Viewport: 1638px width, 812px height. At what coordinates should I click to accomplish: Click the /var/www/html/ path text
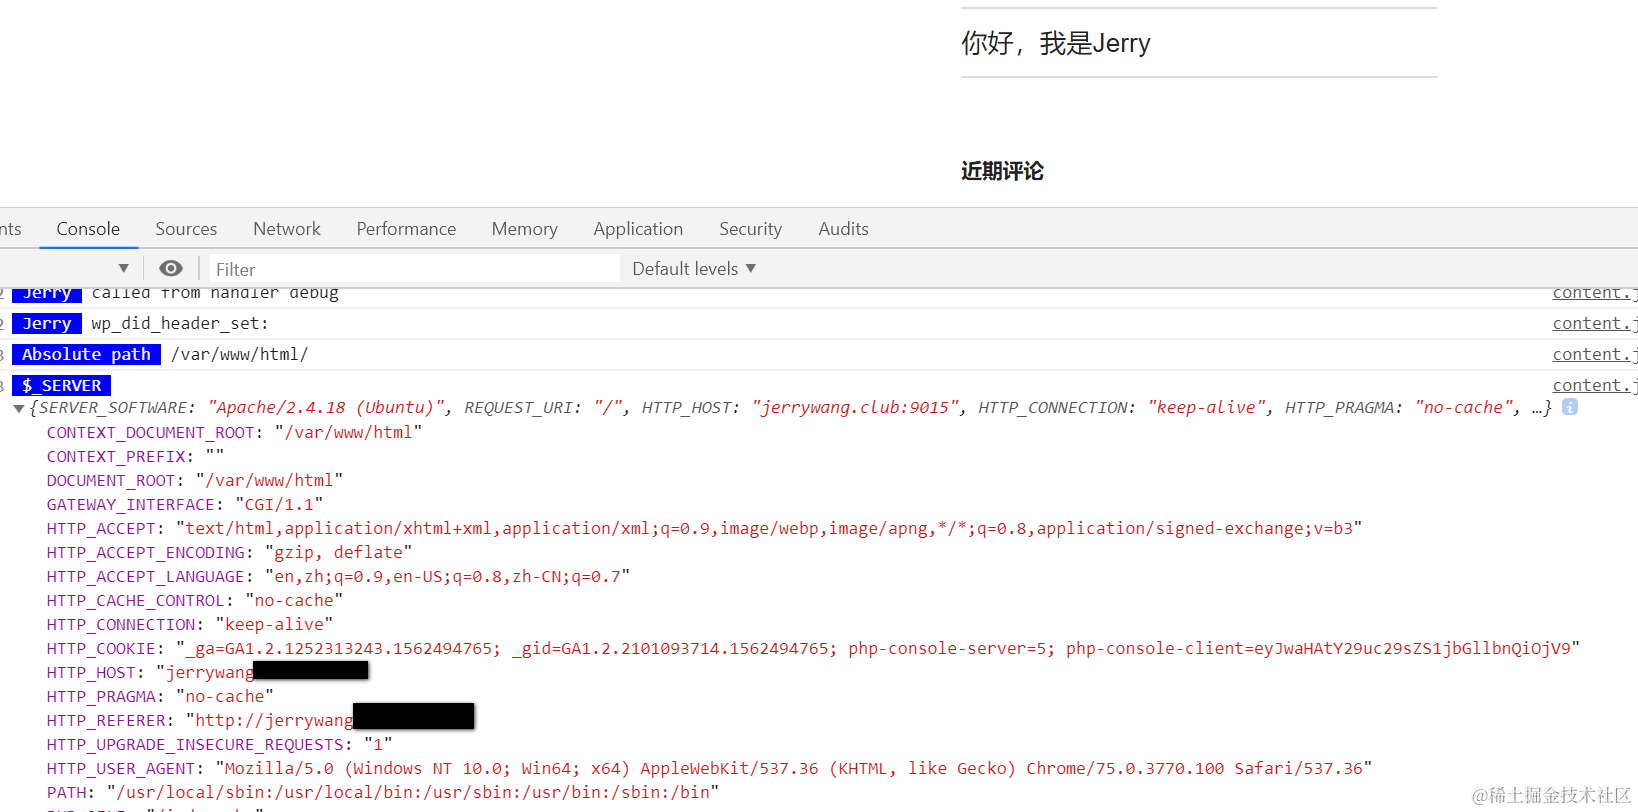tap(240, 354)
